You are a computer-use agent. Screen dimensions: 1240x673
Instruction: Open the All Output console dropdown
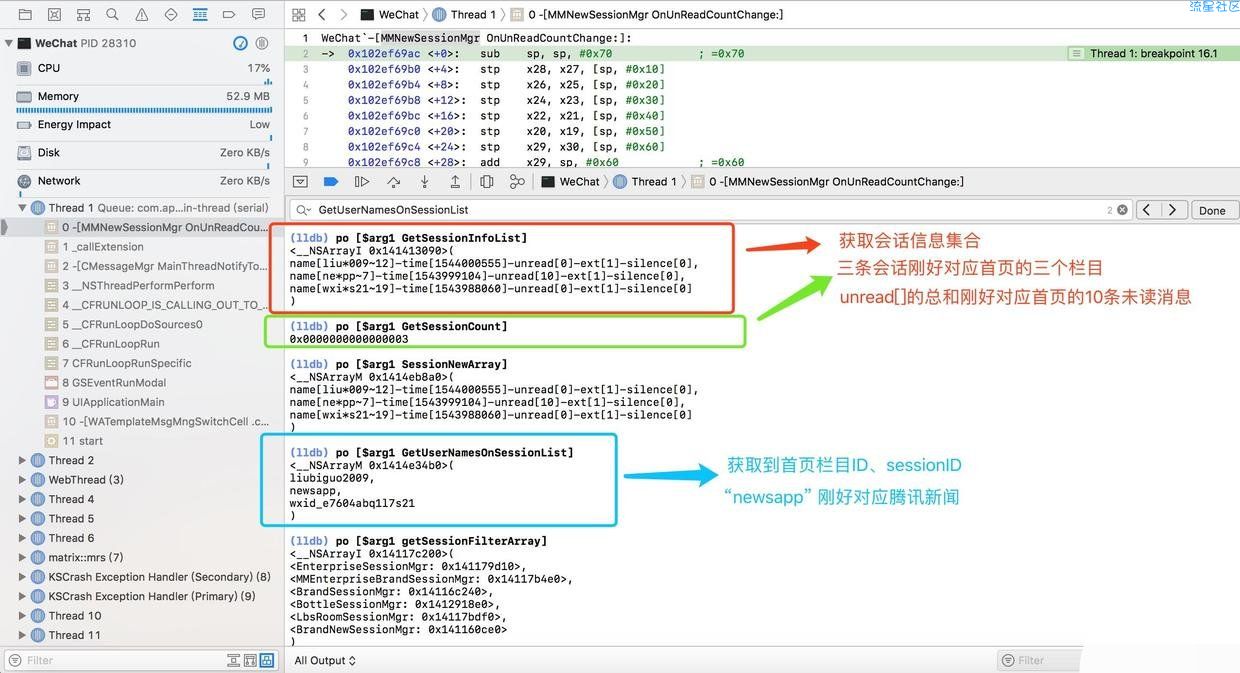[325, 661]
